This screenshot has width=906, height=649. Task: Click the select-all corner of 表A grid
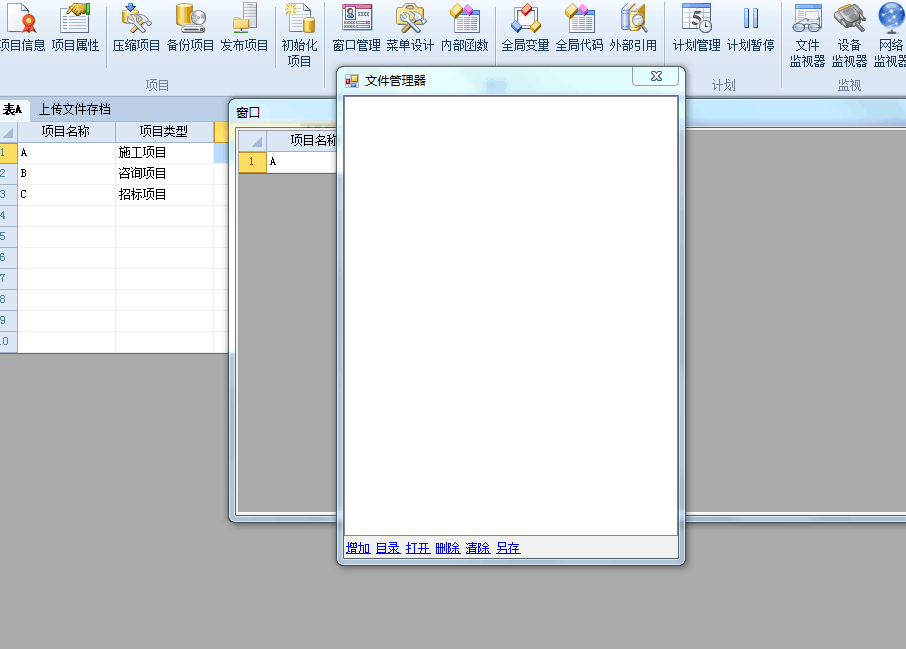tap(9, 132)
